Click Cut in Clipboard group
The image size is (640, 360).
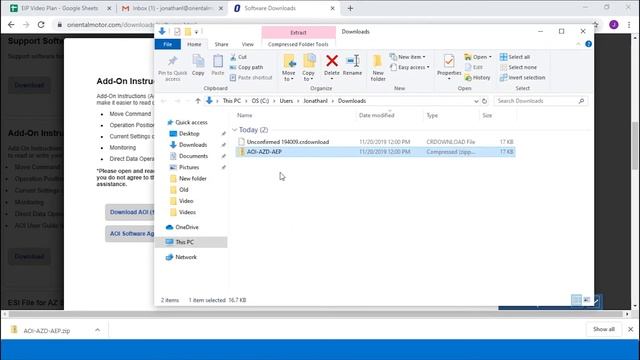point(238,57)
